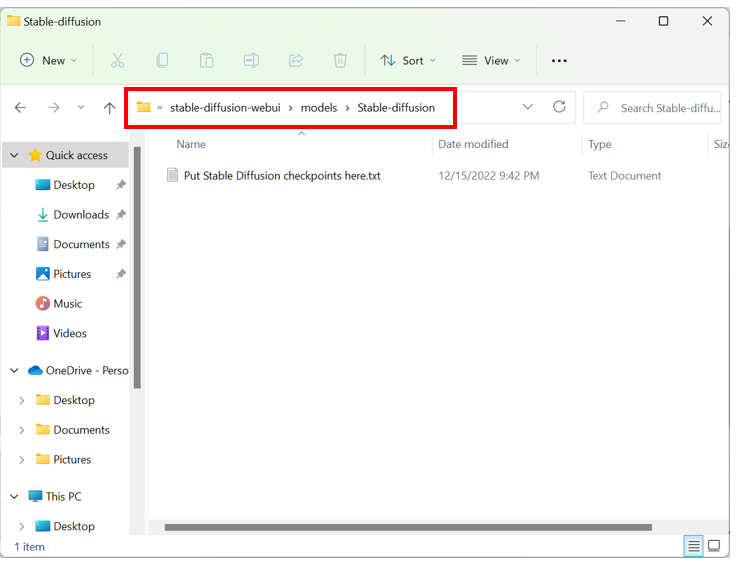This screenshot has width=739, height=566.
Task: Open Desktop folder under OneDrive
Action: coord(74,400)
